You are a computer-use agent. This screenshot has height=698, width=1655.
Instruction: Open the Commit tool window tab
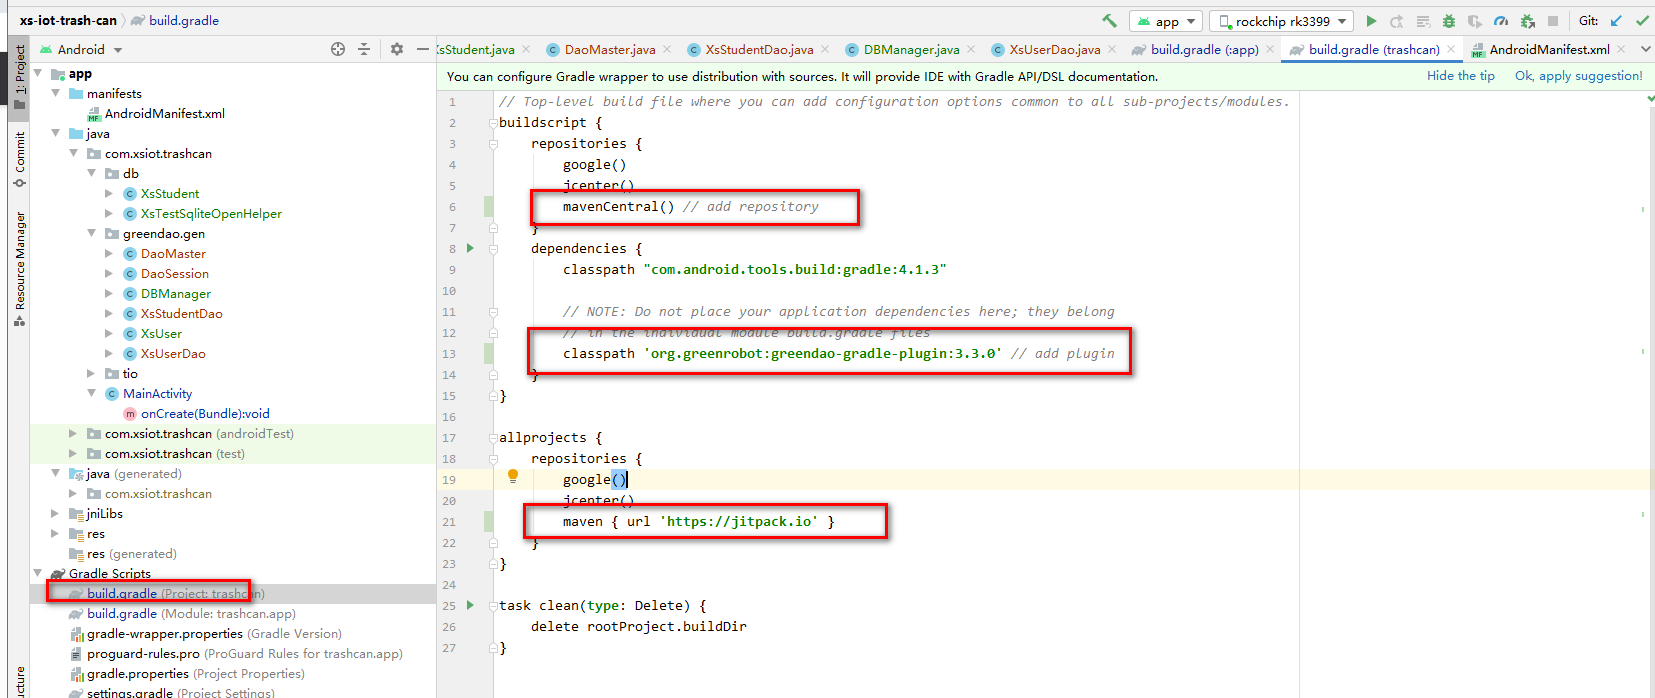(19, 160)
